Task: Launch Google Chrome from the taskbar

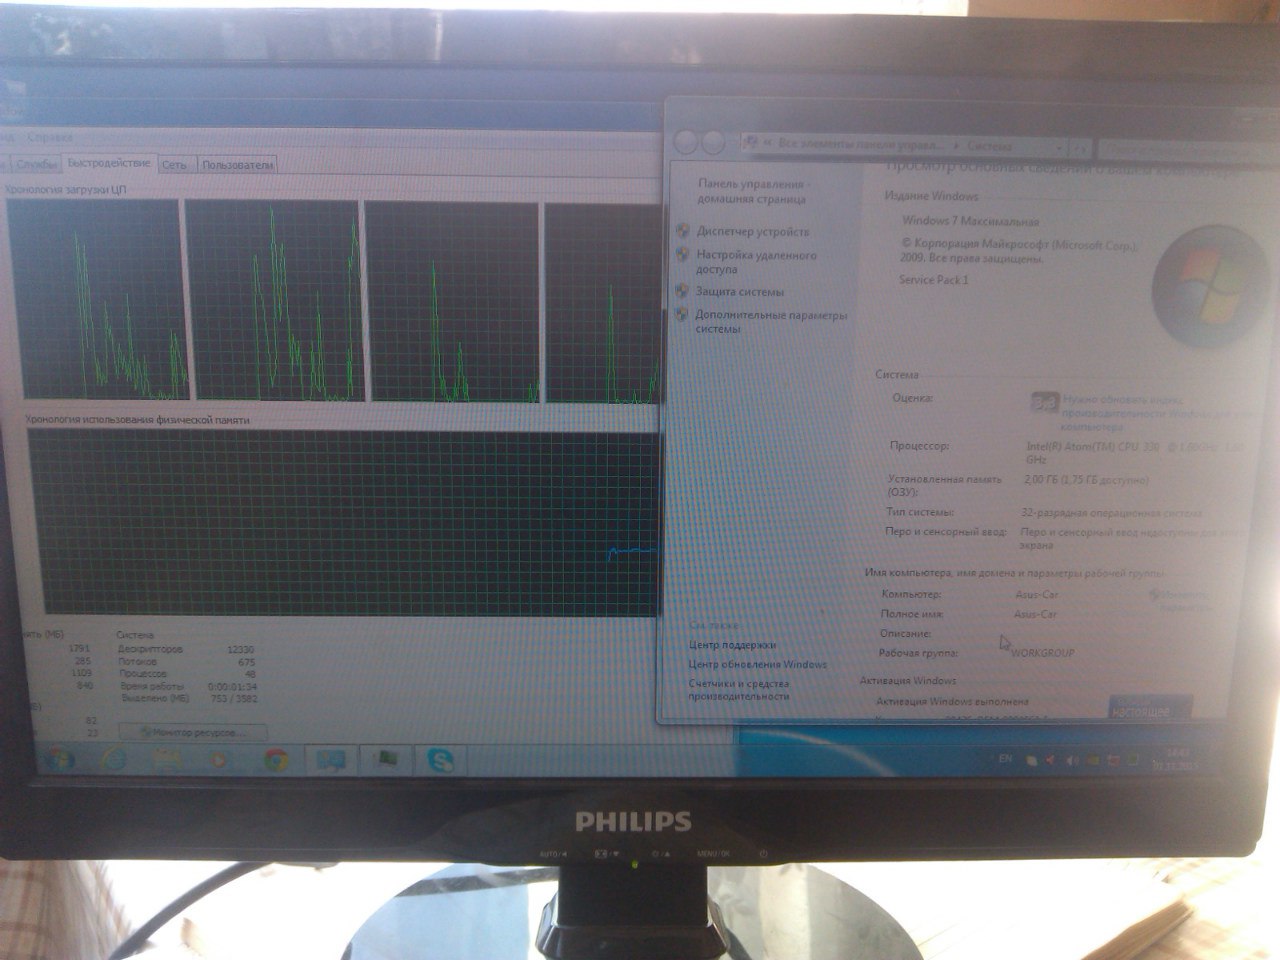Action: tap(277, 761)
